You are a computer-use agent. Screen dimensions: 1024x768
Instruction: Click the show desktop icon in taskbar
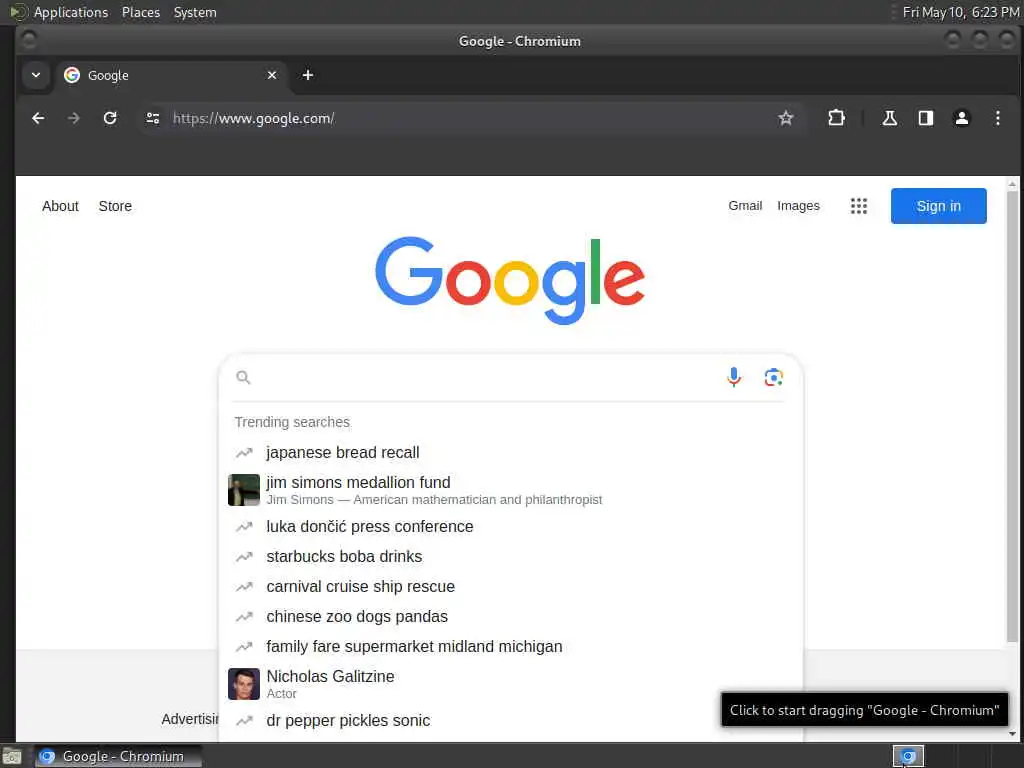tap(12, 757)
